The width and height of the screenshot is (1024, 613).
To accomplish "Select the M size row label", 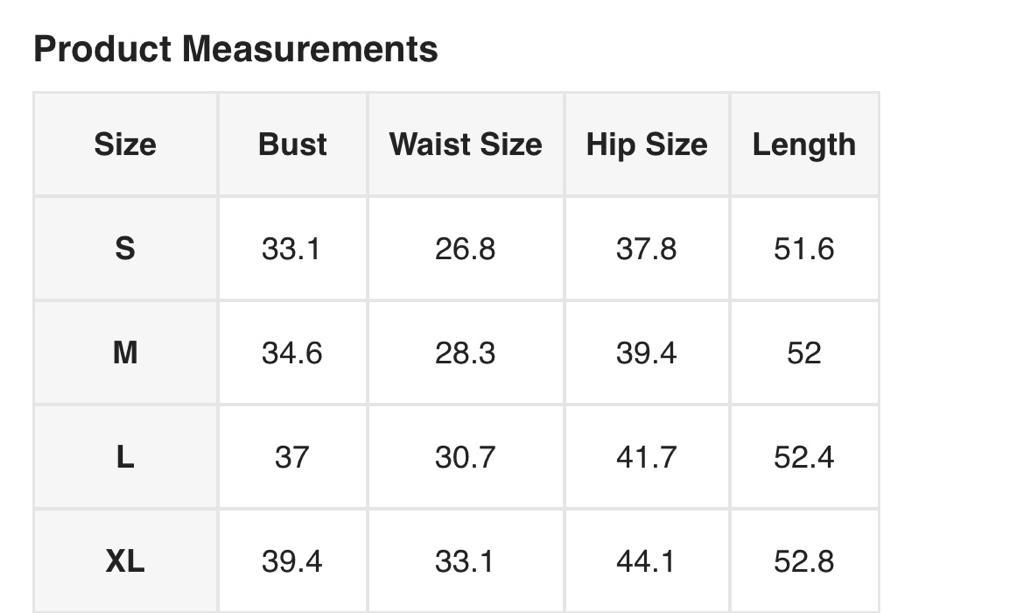I will [125, 353].
